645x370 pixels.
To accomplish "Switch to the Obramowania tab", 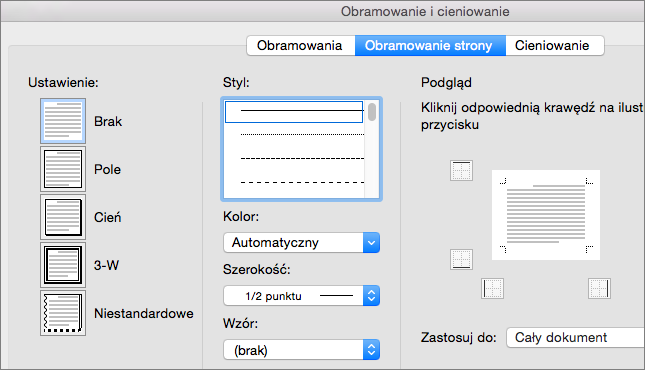I will point(301,45).
